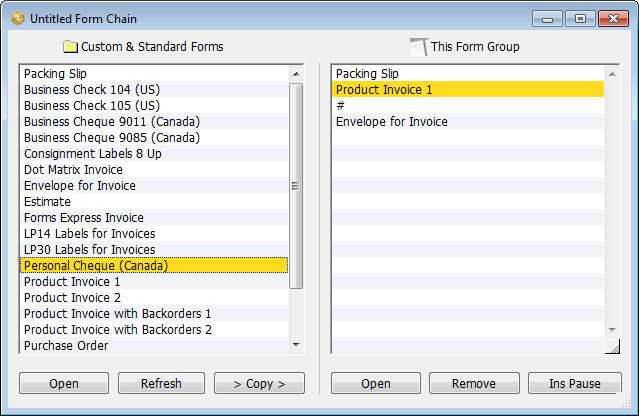Open the selected form in the left list
Image resolution: width=639 pixels, height=416 pixels.
point(64,383)
